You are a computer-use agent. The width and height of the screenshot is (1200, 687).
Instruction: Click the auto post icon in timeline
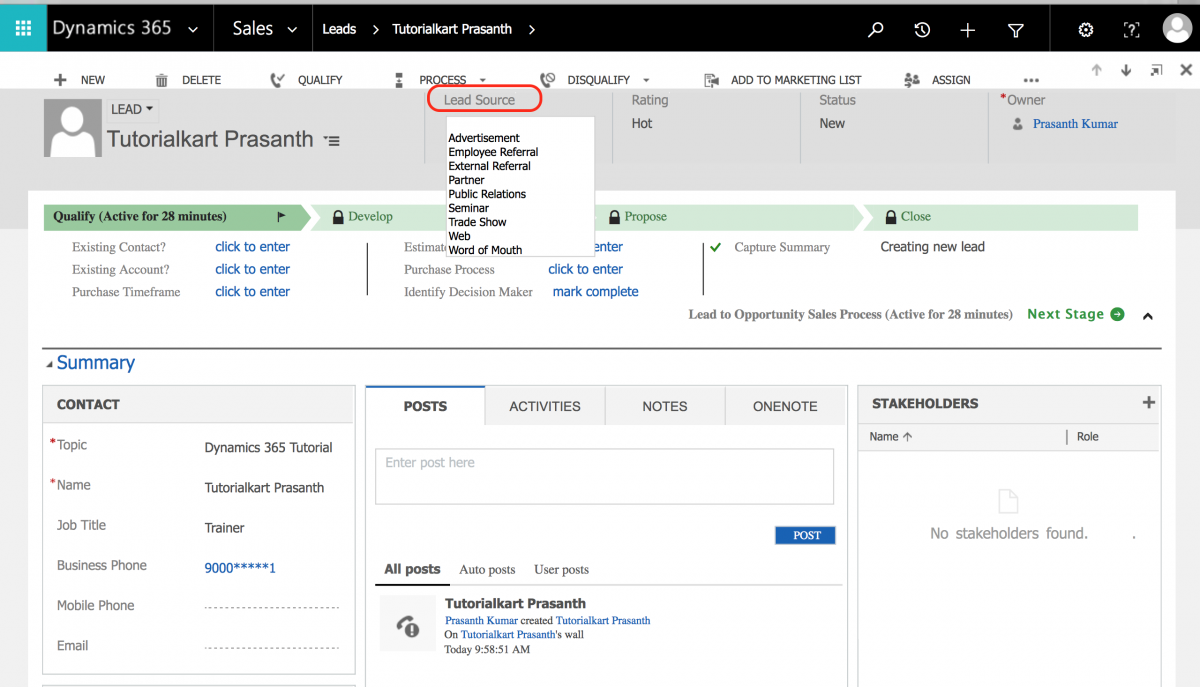pos(408,625)
